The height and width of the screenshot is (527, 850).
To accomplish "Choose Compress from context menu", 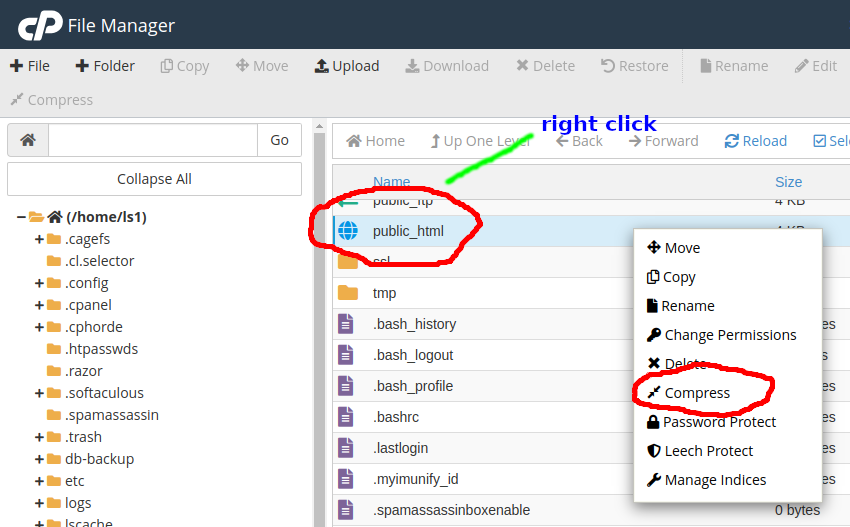I will tap(697, 393).
